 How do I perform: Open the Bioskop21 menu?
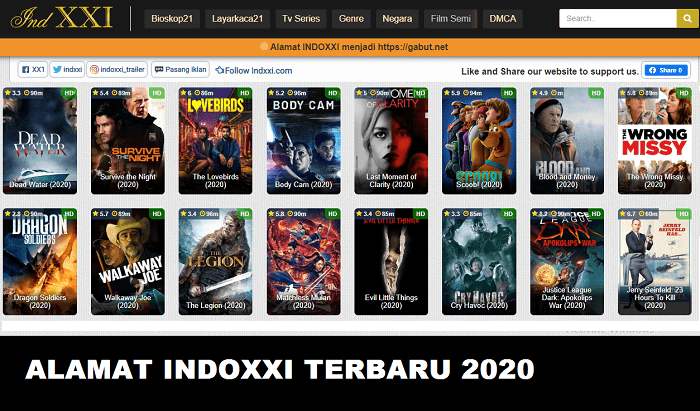(172, 19)
